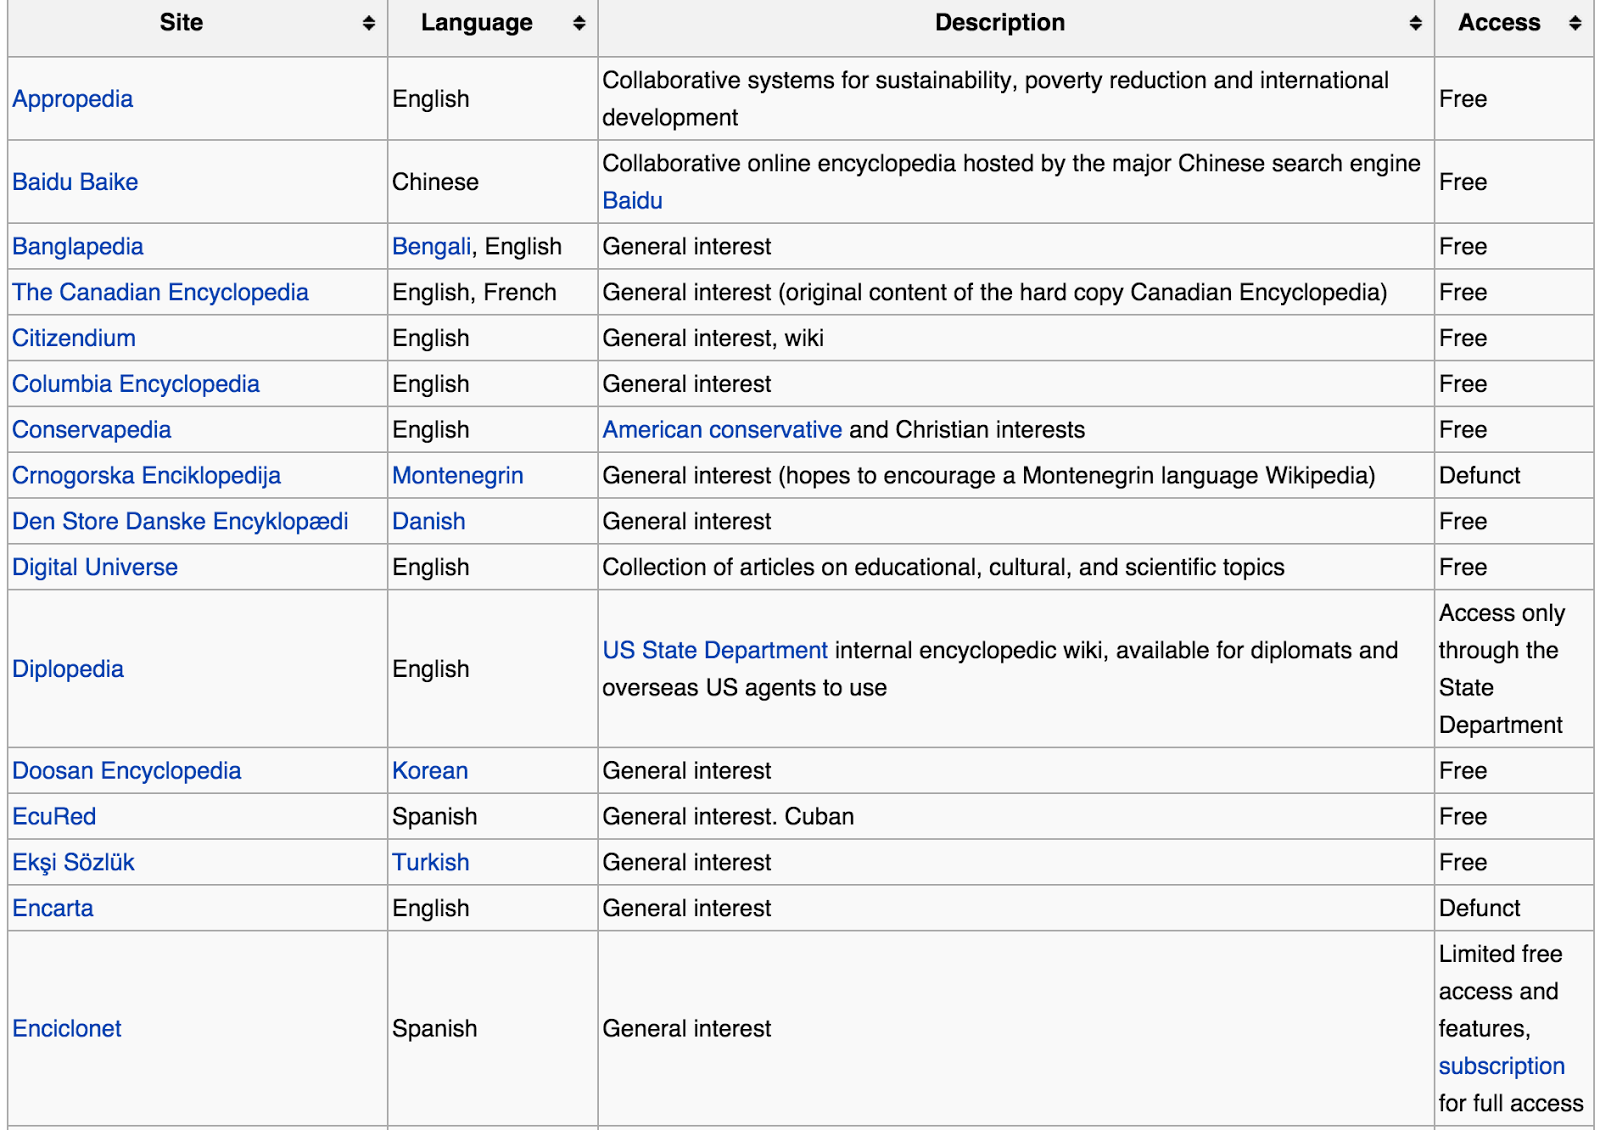
Task: Visit the Baidu search engine link
Action: 630,200
